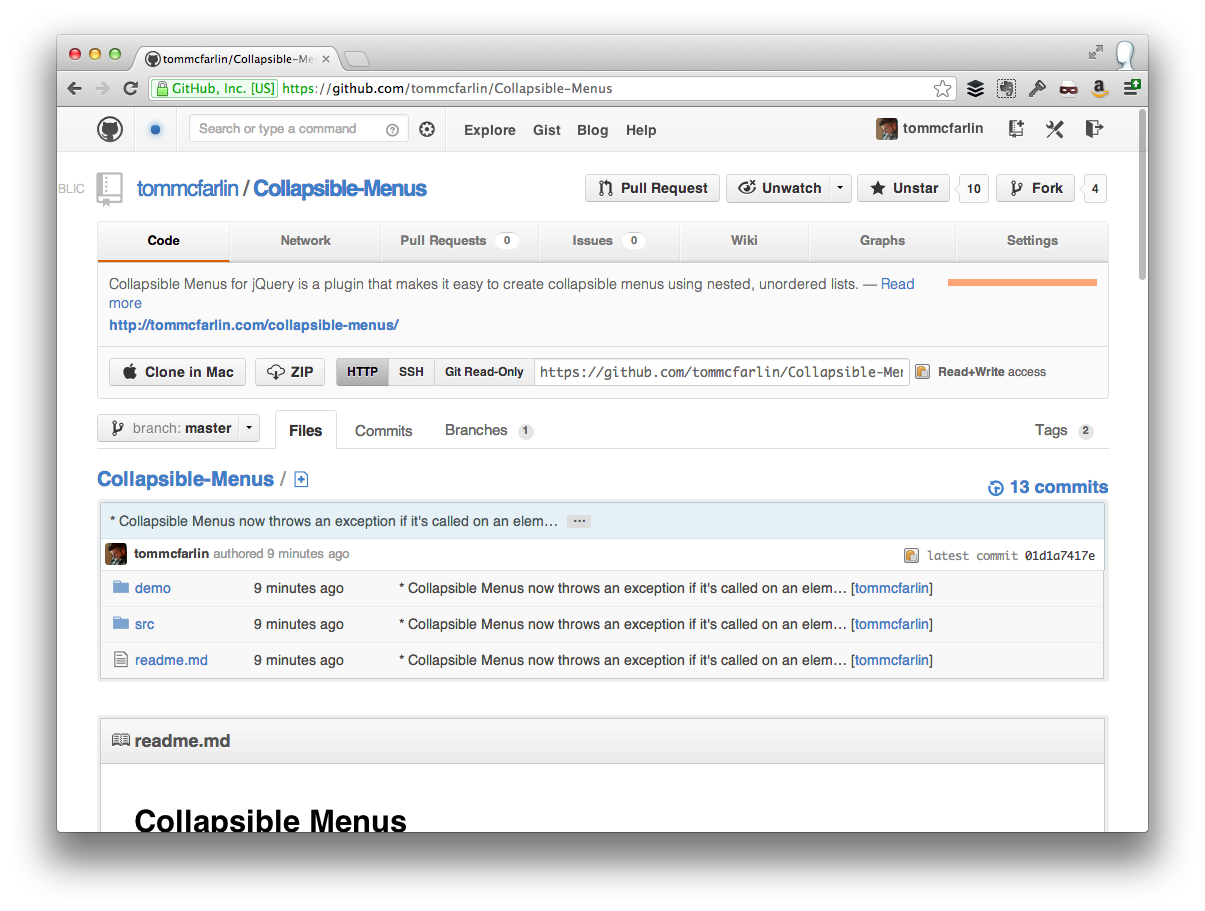
Task: Add a new file to Collapsible-Menus
Action: coord(301,480)
